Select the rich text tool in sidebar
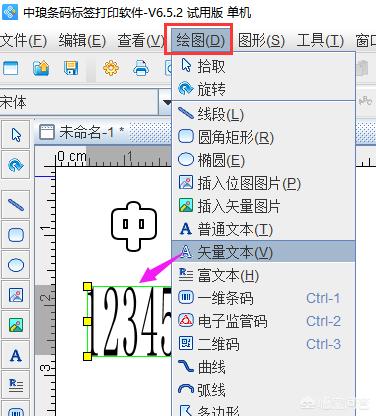The height and width of the screenshot is (416, 376). pos(16,385)
